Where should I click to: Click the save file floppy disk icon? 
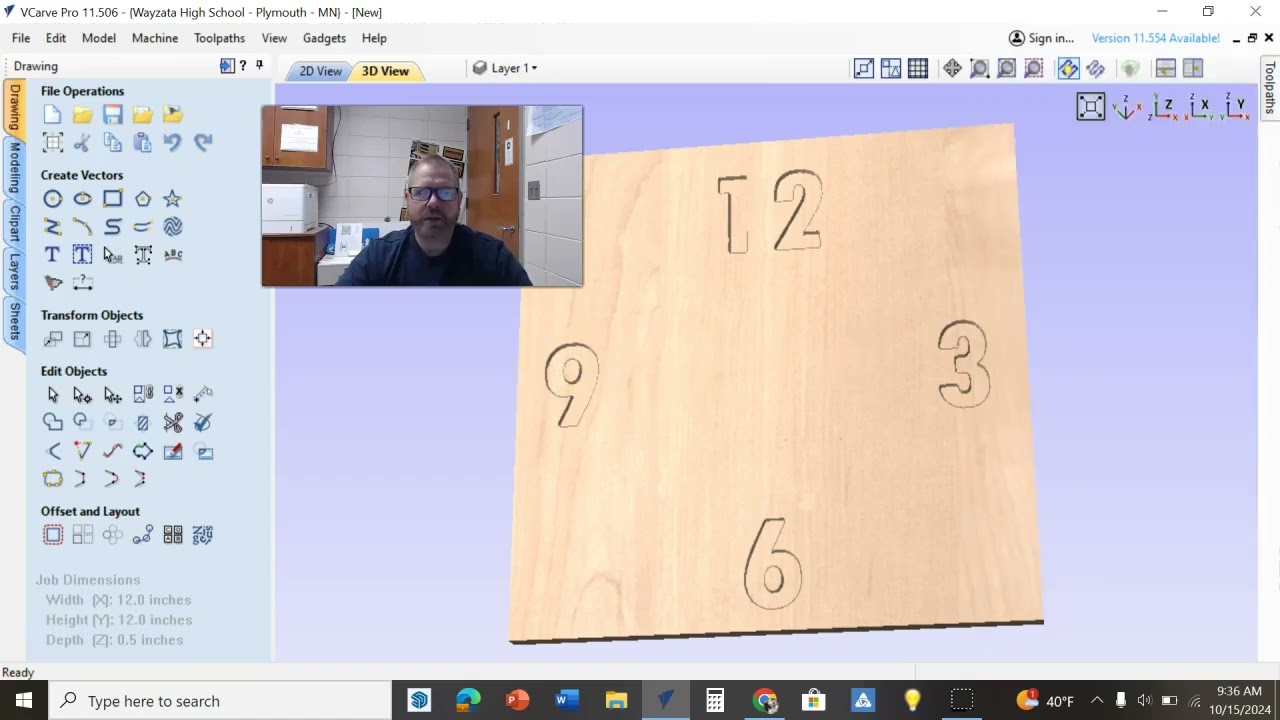[113, 115]
